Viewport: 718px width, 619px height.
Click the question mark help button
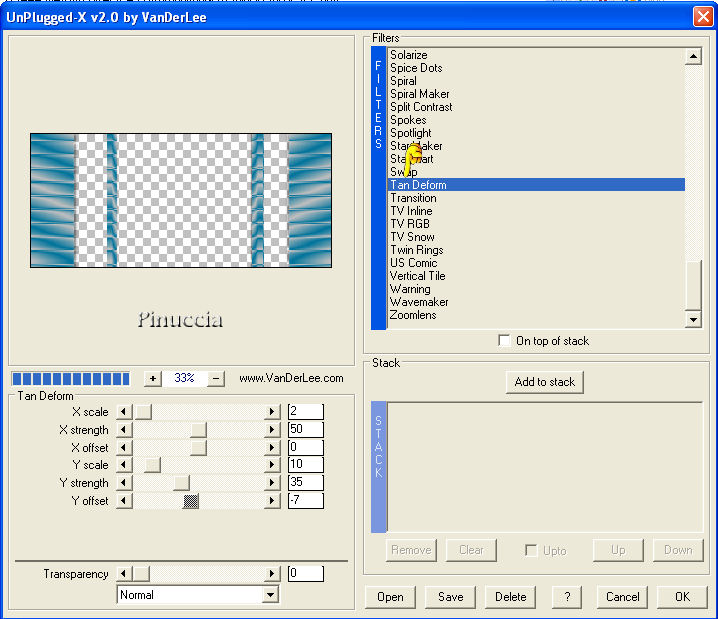[567, 597]
